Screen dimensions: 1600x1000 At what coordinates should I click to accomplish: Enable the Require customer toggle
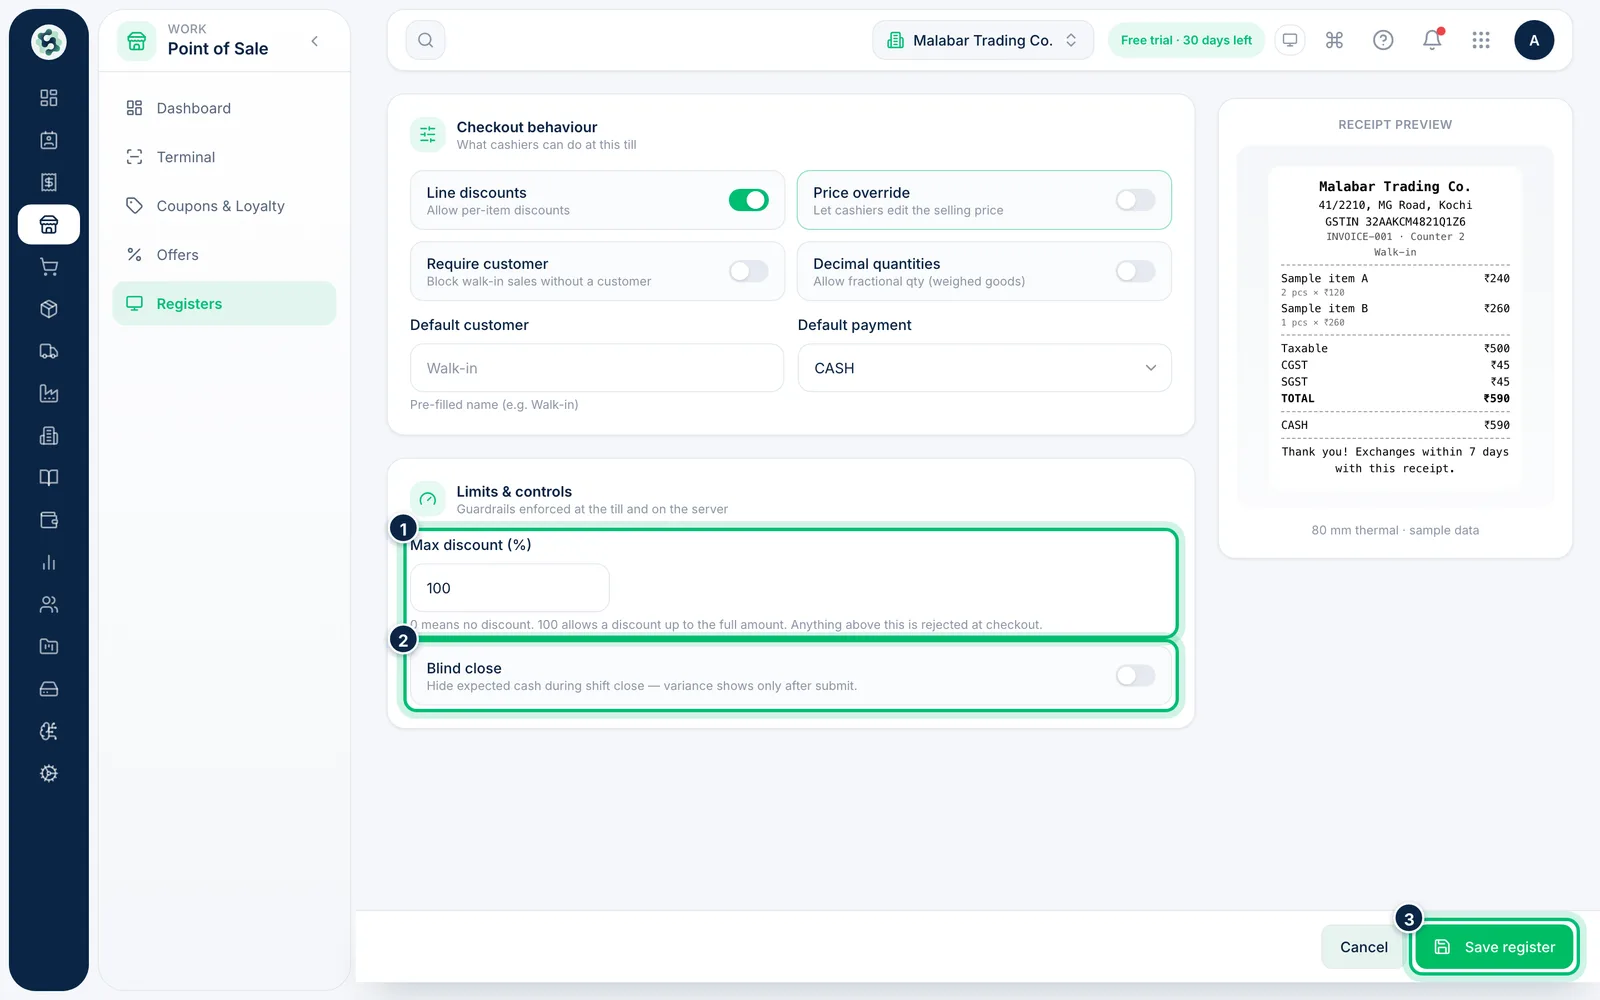(x=748, y=271)
